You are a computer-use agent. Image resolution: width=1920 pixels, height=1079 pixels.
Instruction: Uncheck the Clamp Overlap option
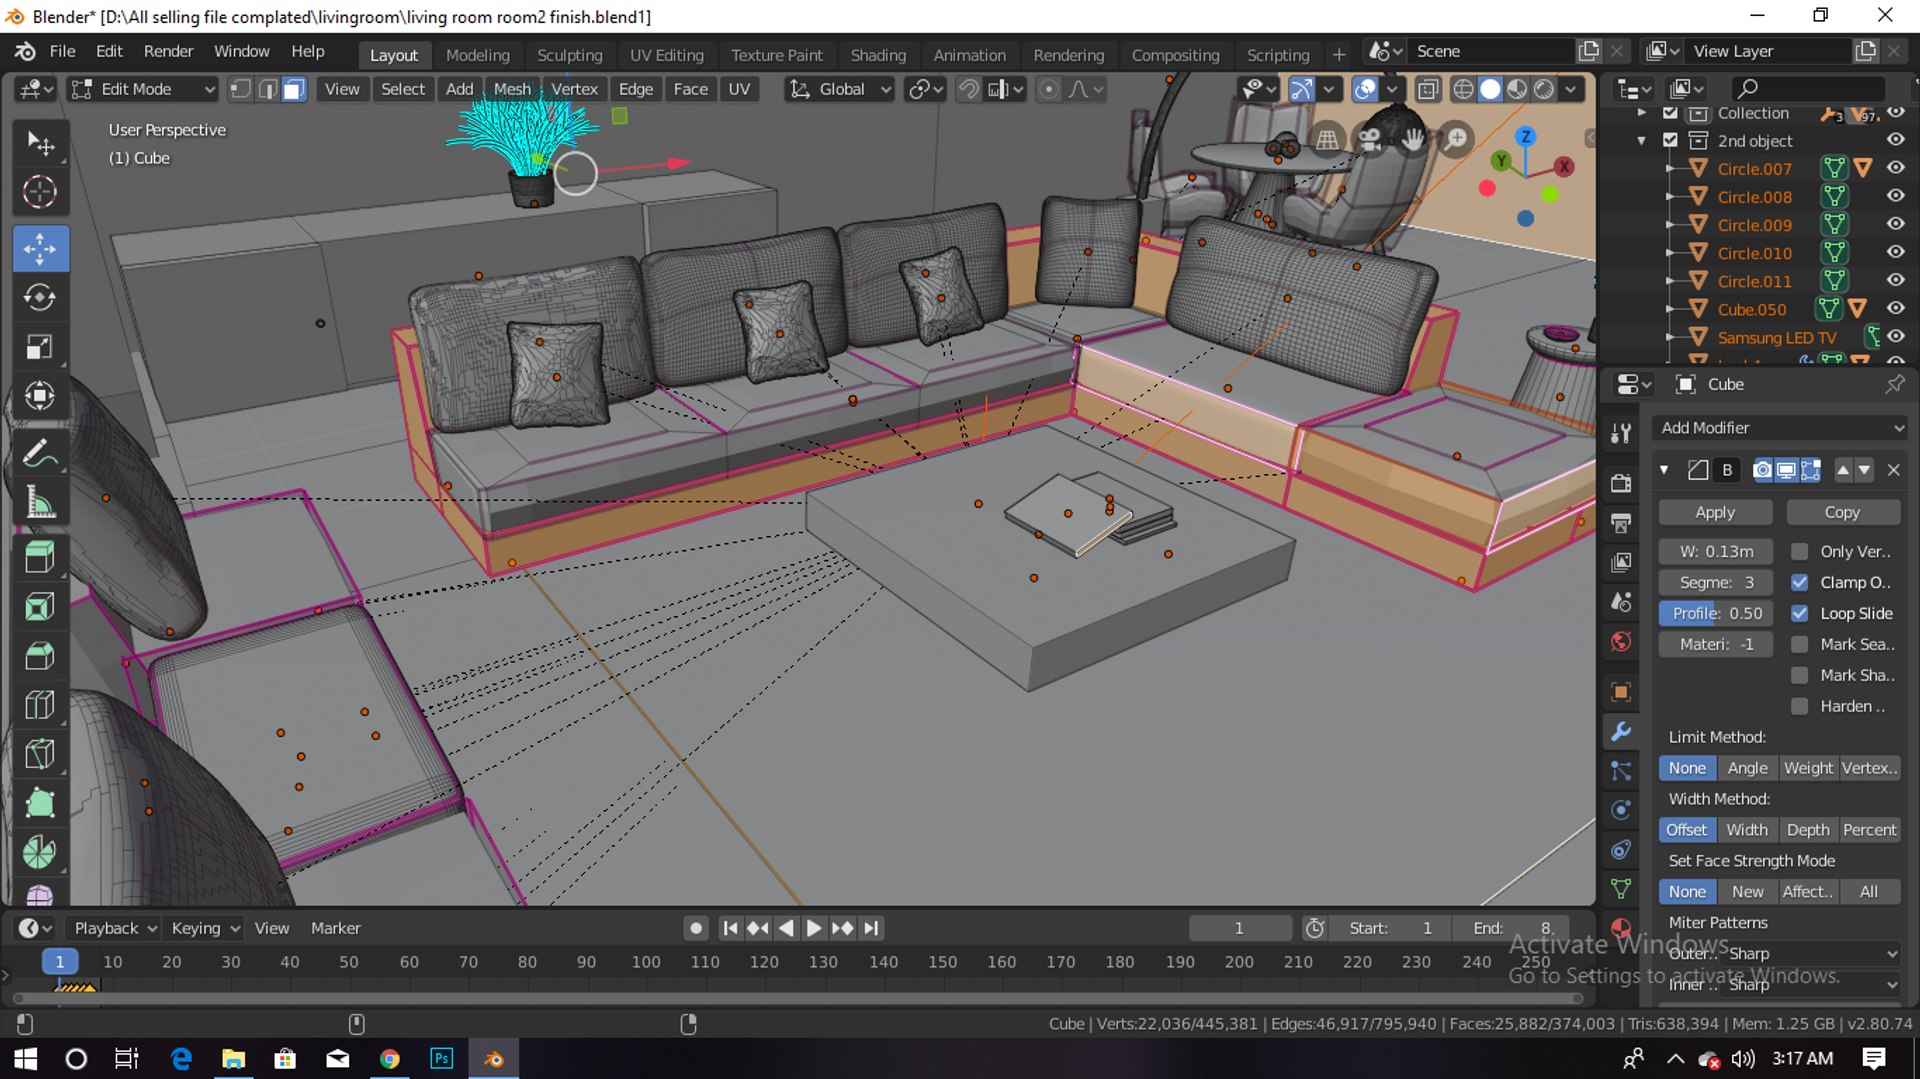click(x=1799, y=582)
